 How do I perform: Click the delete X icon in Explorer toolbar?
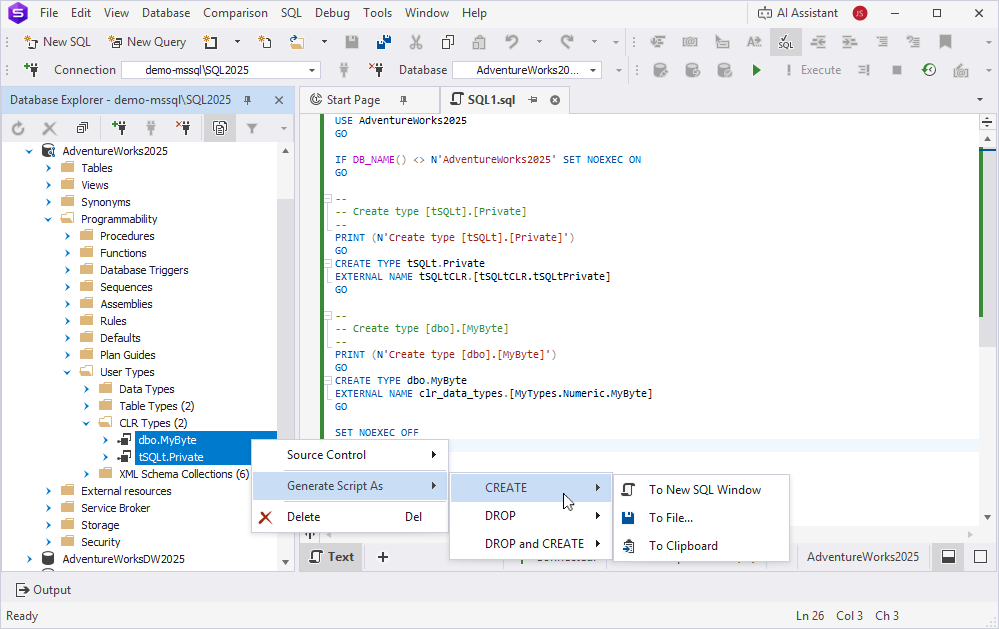pyautogui.click(x=49, y=129)
